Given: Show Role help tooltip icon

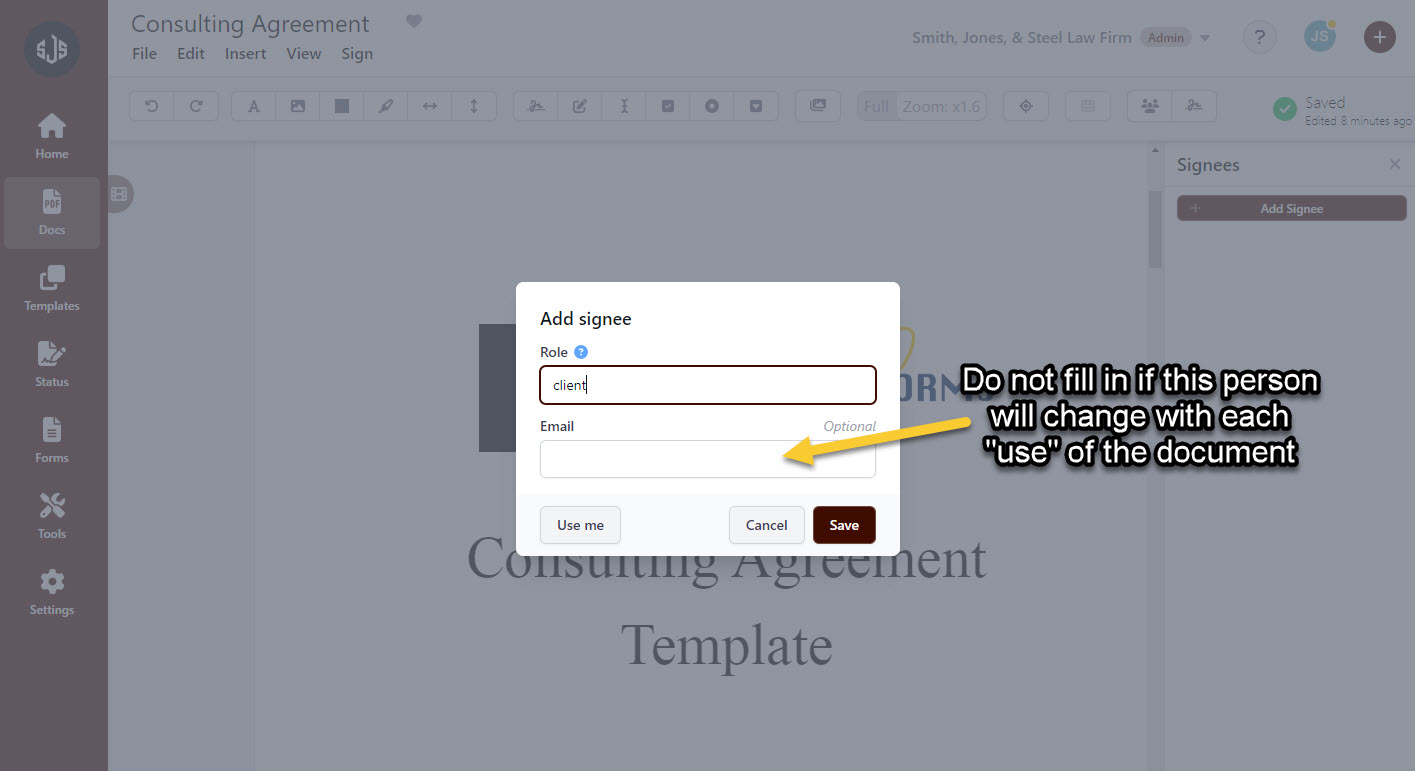Looking at the screenshot, I should point(581,352).
